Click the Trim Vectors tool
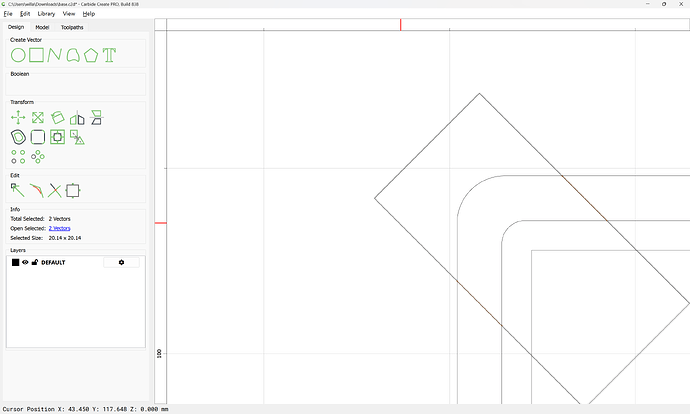The height and width of the screenshot is (414, 690). (x=55, y=190)
